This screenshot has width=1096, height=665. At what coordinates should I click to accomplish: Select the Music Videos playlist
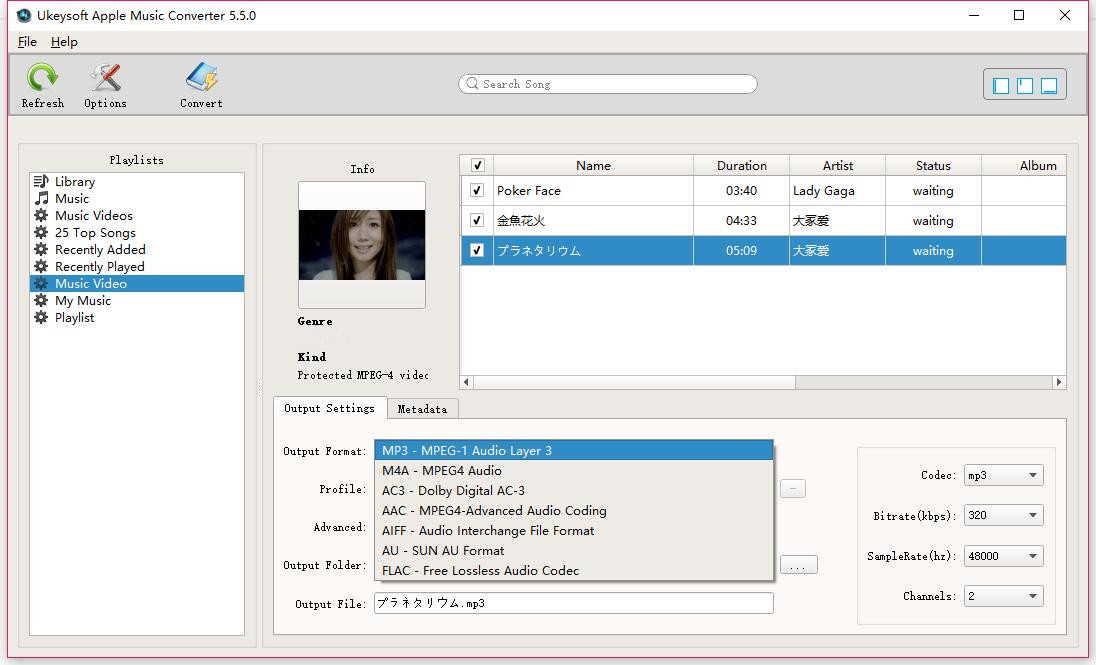(x=137, y=215)
